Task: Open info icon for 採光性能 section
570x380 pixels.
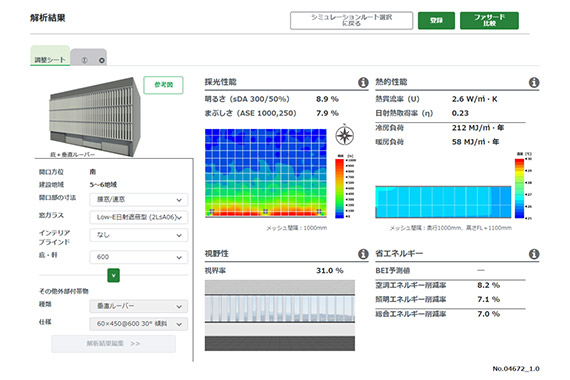Action: (x=363, y=83)
